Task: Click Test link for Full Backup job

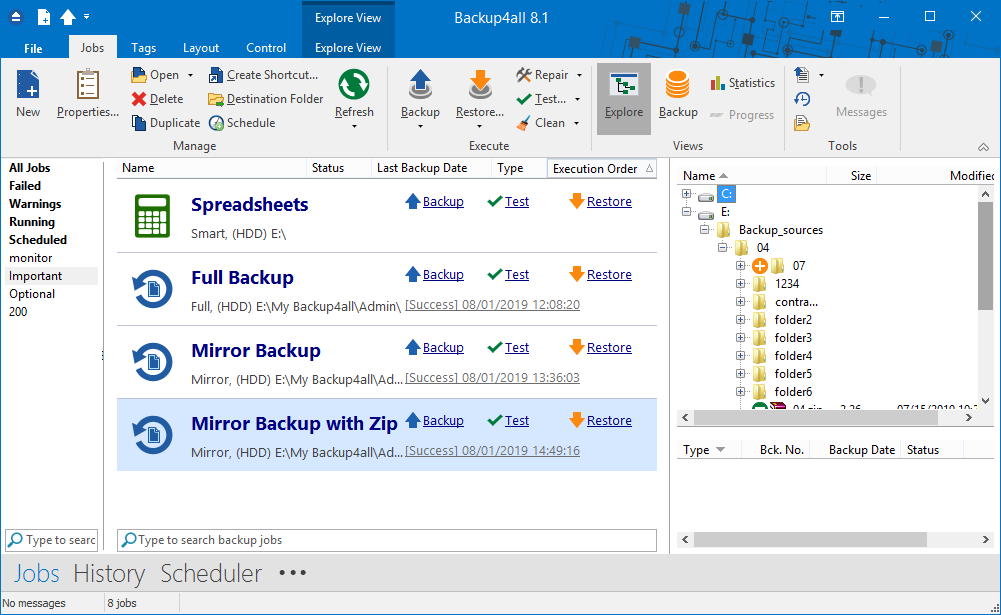Action: [517, 275]
